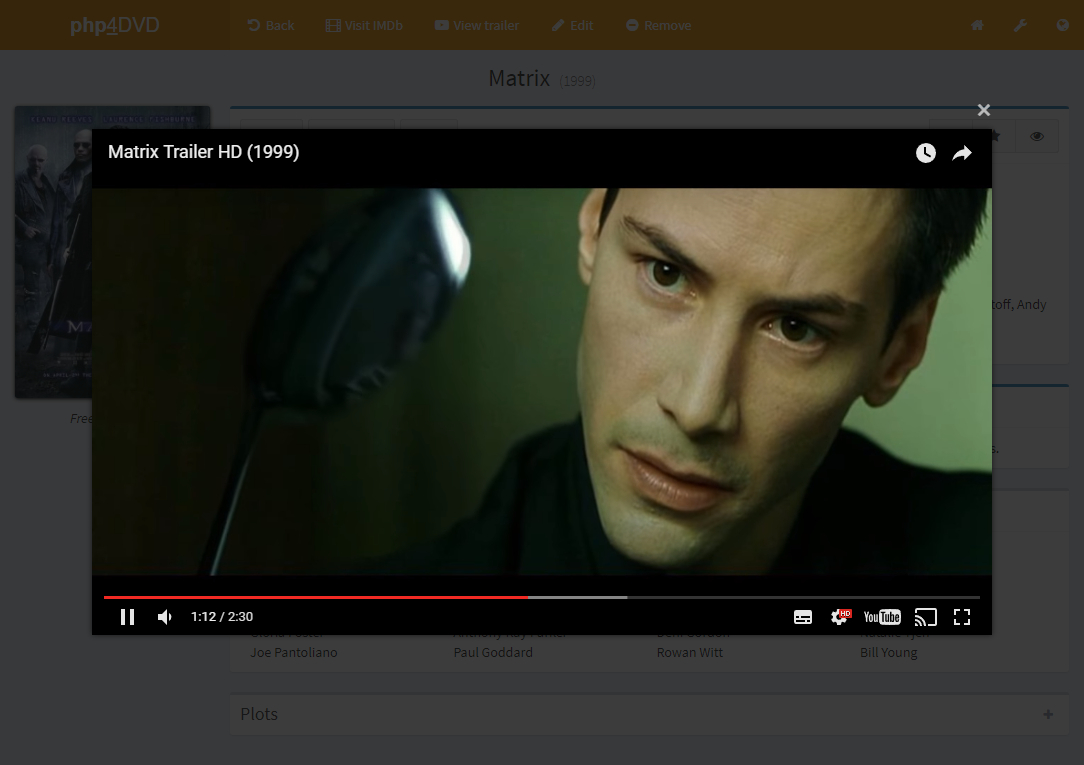Click the Plots section heading
The height and width of the screenshot is (765, 1084).
pyautogui.click(x=259, y=714)
